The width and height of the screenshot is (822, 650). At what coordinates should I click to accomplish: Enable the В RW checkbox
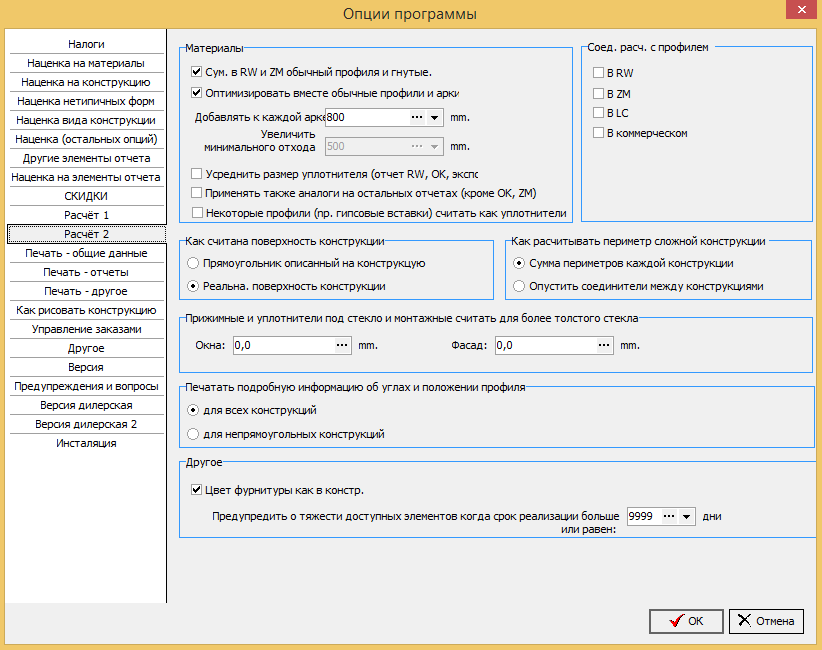pyautogui.click(x=598, y=72)
